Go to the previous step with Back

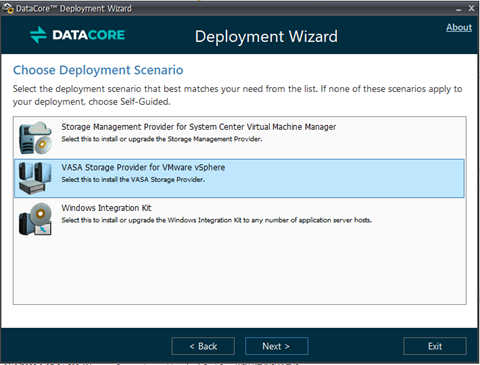[x=203, y=346]
